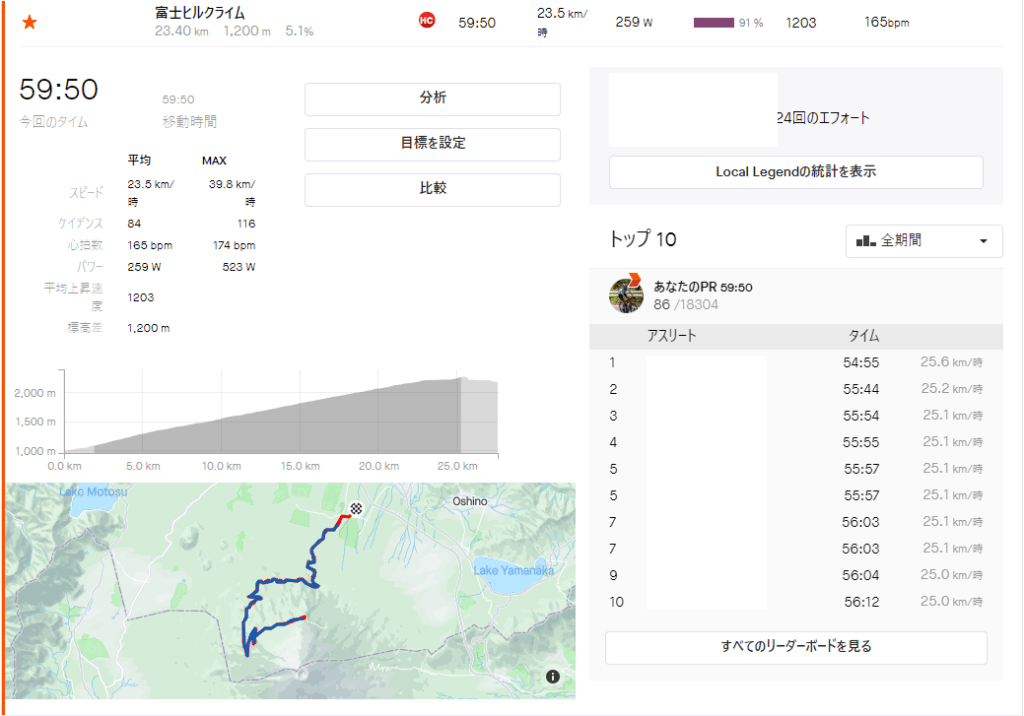Viewport: 1024px width, 716px height.
Task: Open the 全期間 time period dropdown
Action: (923, 242)
